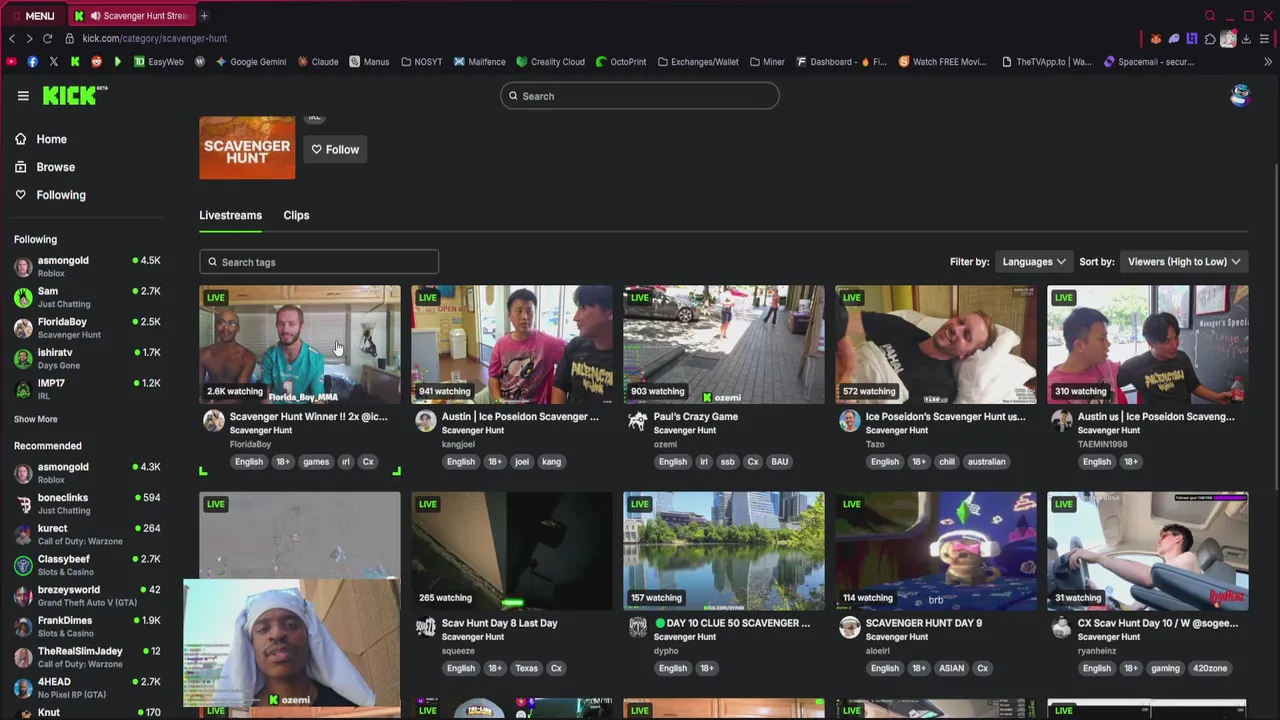Open Sam channel in Following list
Viewport: 1280px width, 720px height.
click(87, 297)
